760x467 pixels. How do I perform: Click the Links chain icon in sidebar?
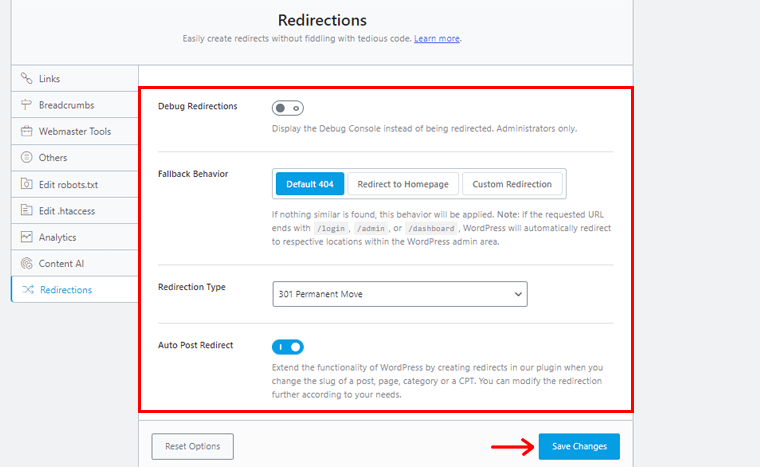point(27,78)
